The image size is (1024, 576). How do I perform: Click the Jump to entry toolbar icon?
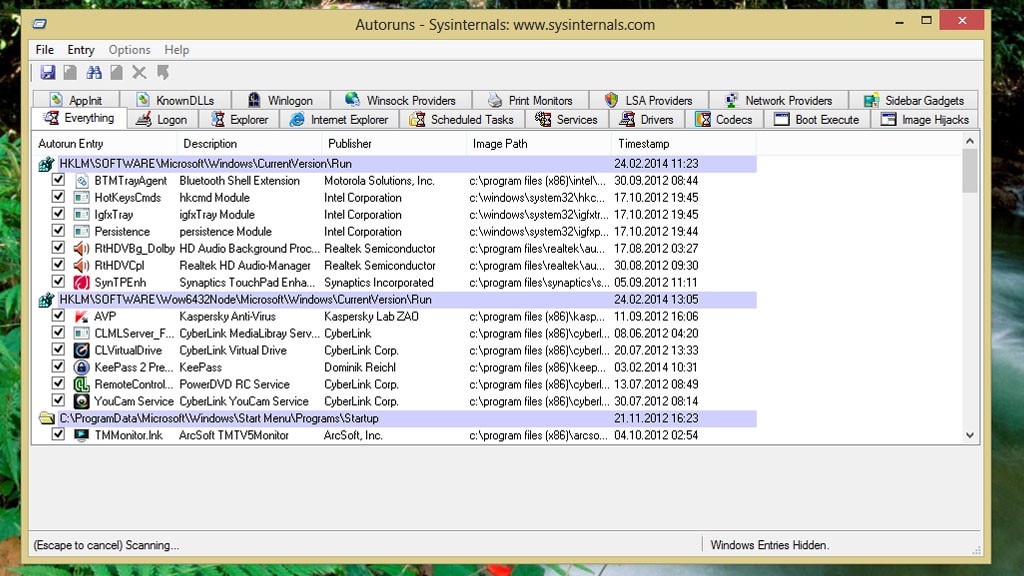click(x=163, y=72)
